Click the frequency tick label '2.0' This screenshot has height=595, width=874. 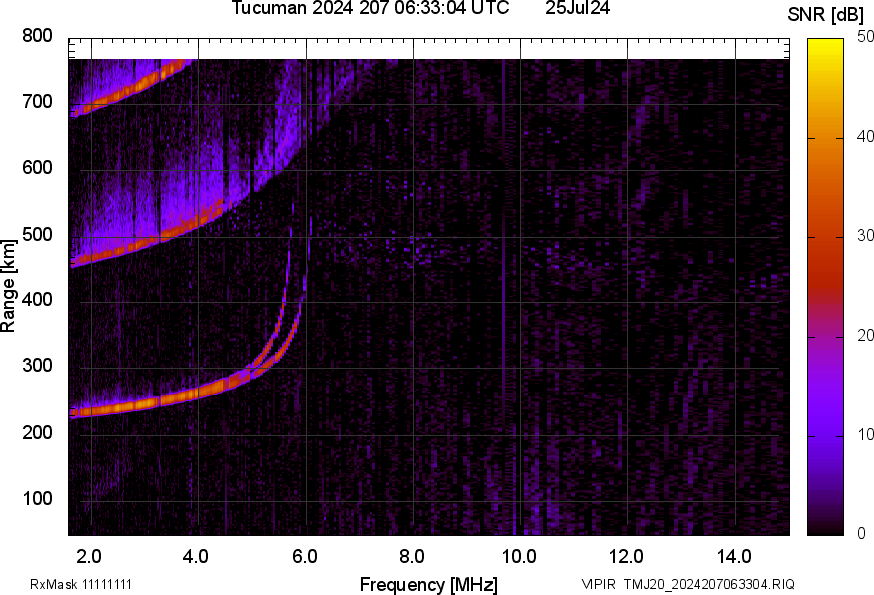point(89,557)
